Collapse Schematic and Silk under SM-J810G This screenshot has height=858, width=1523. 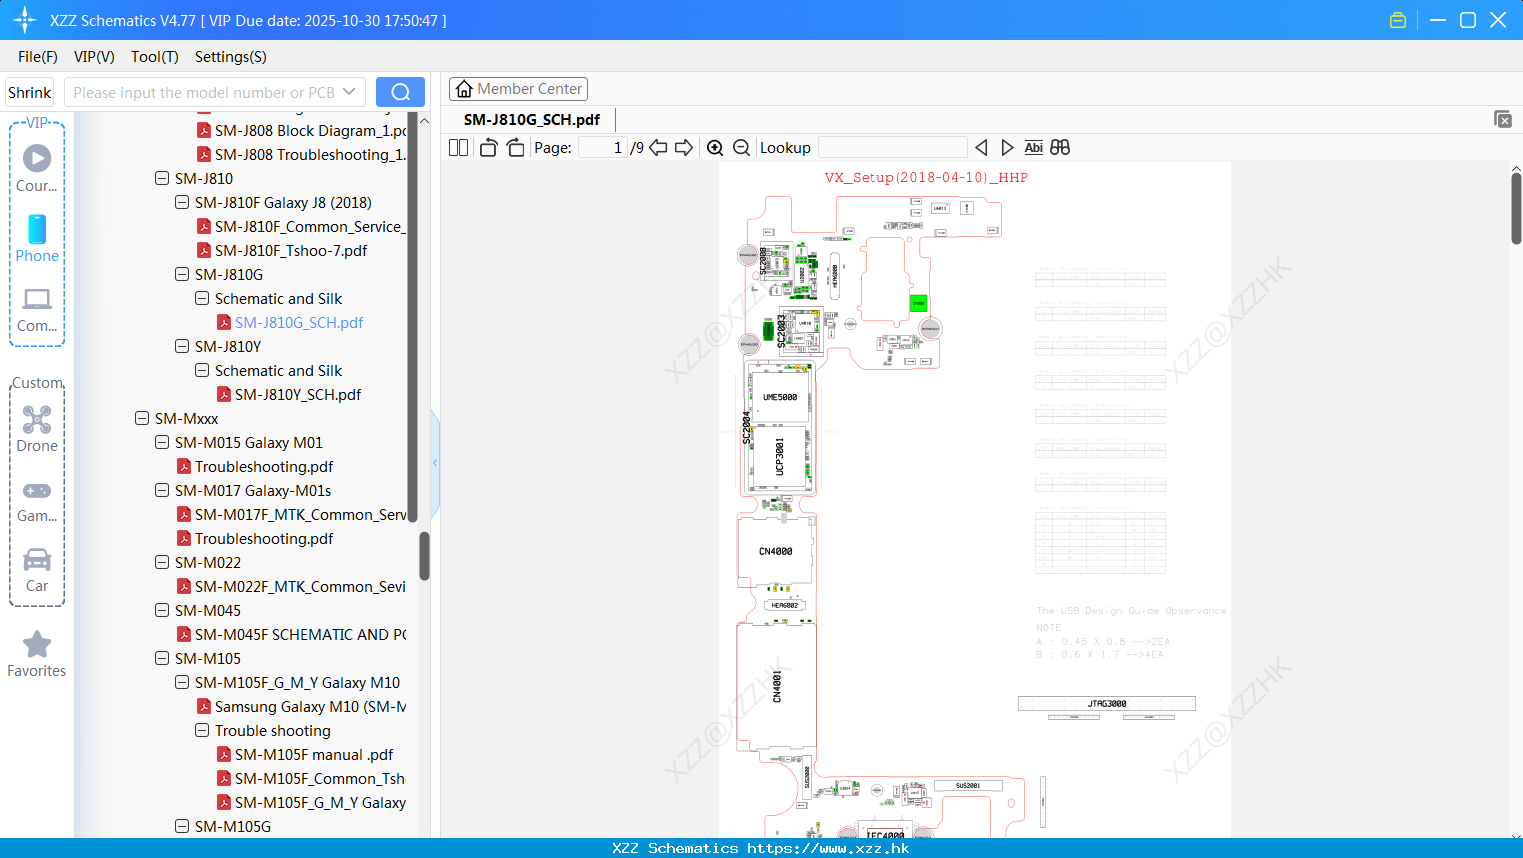[x=202, y=298]
